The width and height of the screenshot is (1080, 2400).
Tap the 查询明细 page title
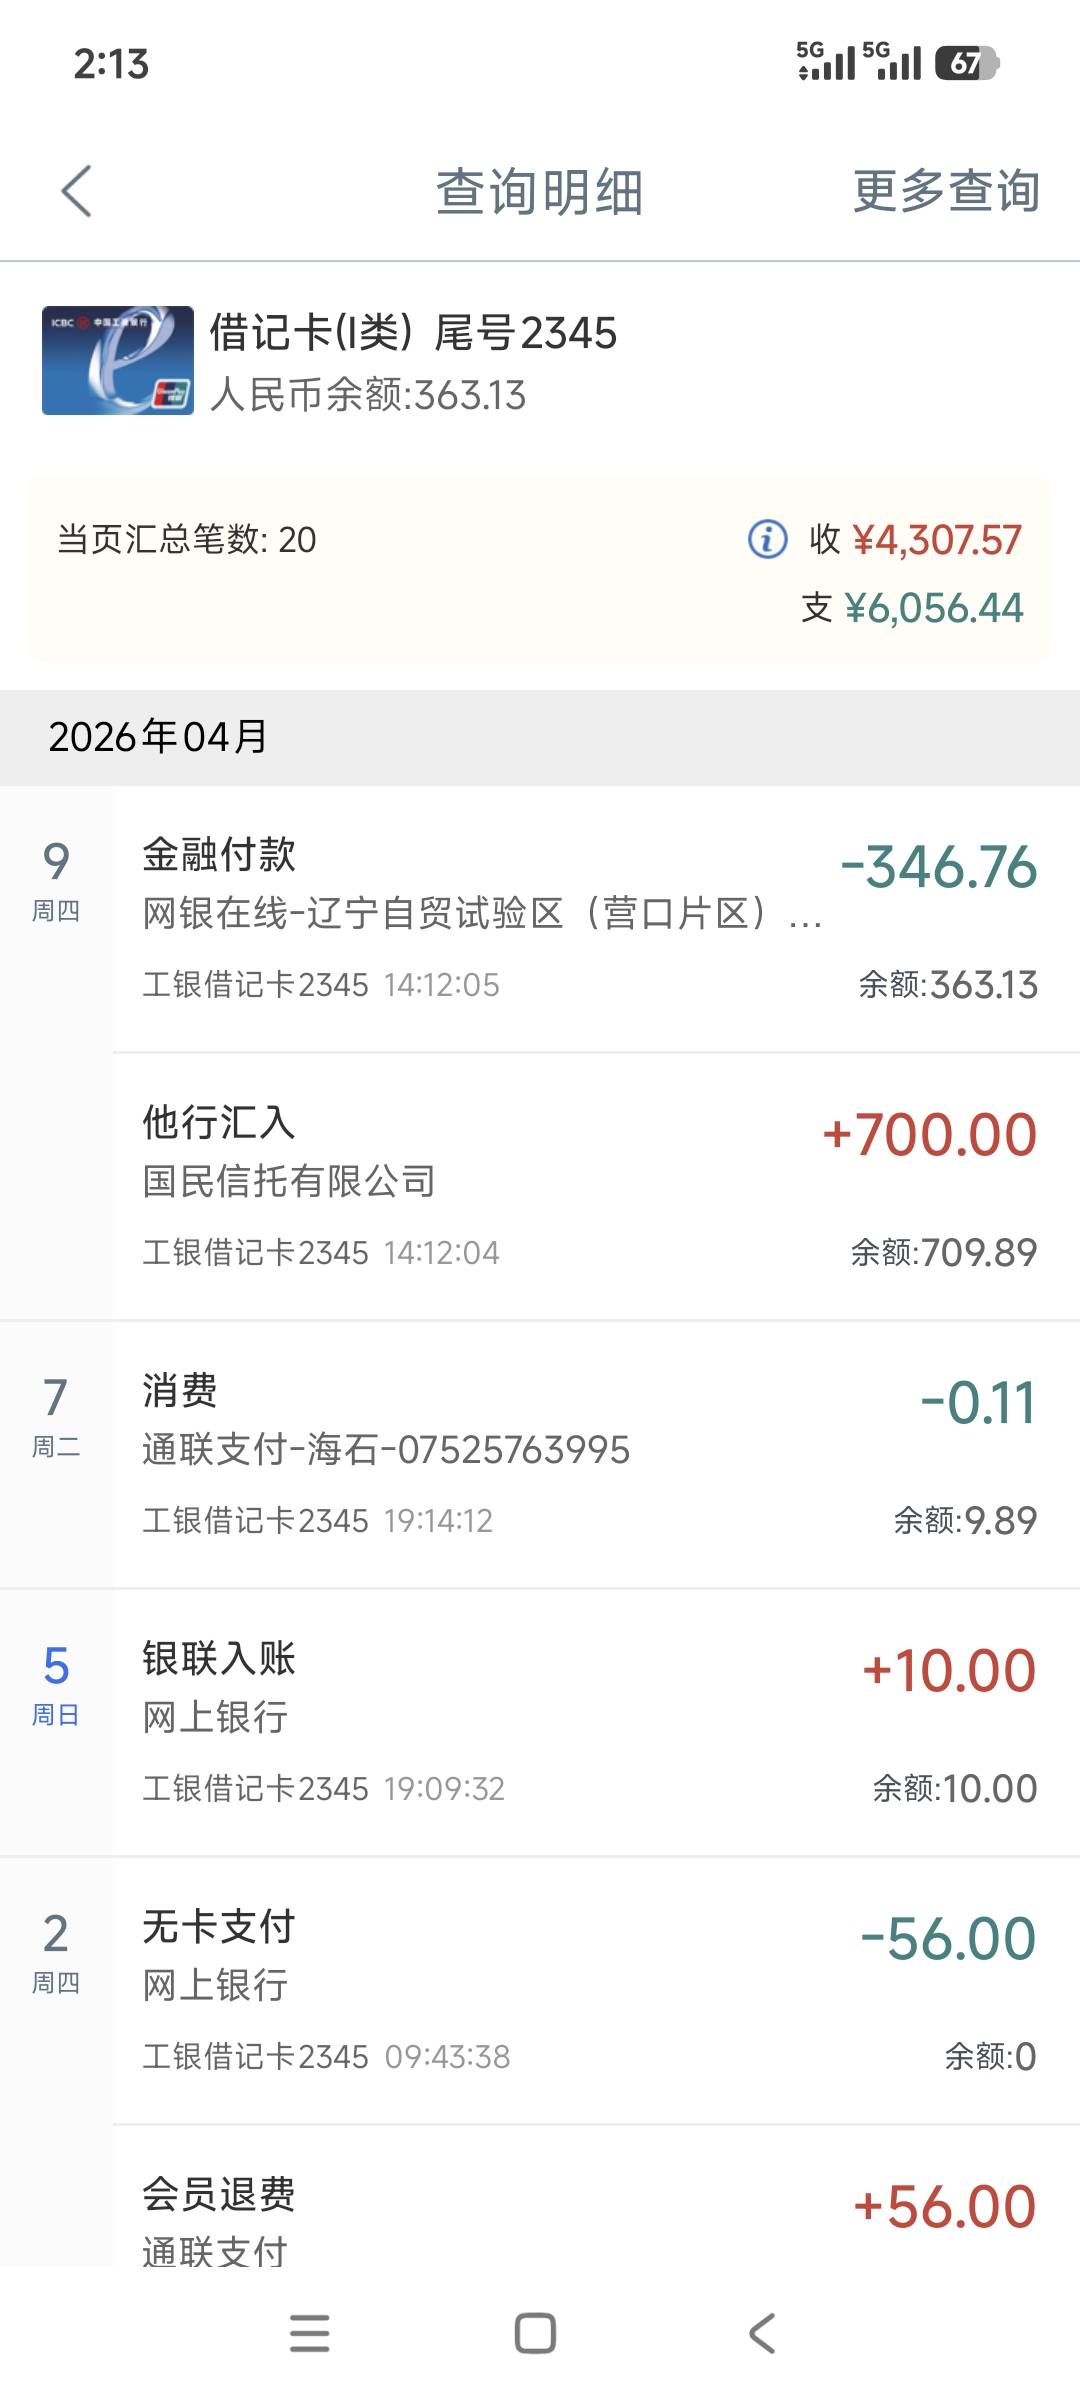pyautogui.click(x=539, y=191)
